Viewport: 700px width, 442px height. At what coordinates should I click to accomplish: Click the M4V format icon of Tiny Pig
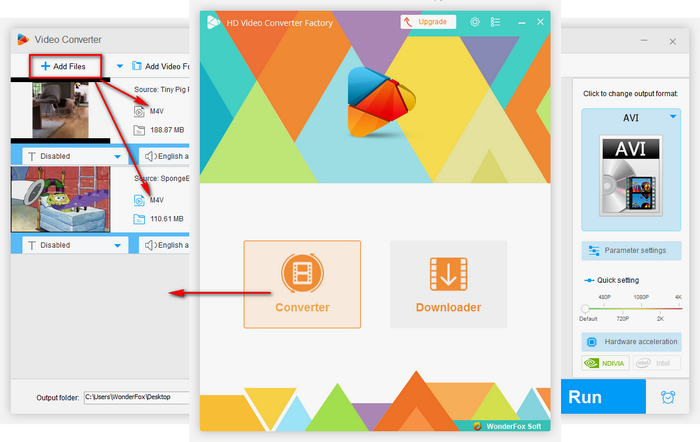click(x=139, y=111)
